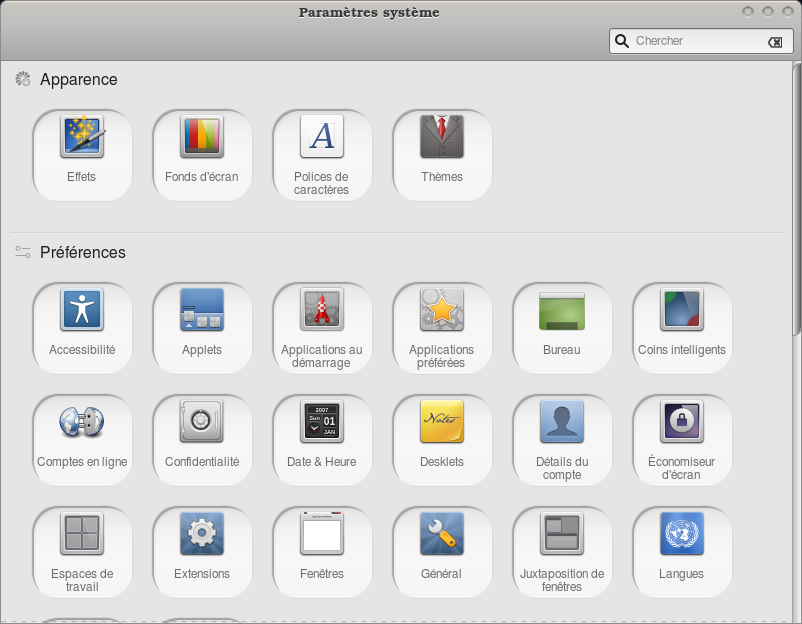Open the Applets preferences
Screen dimensions: 802x624
click(x=202, y=328)
